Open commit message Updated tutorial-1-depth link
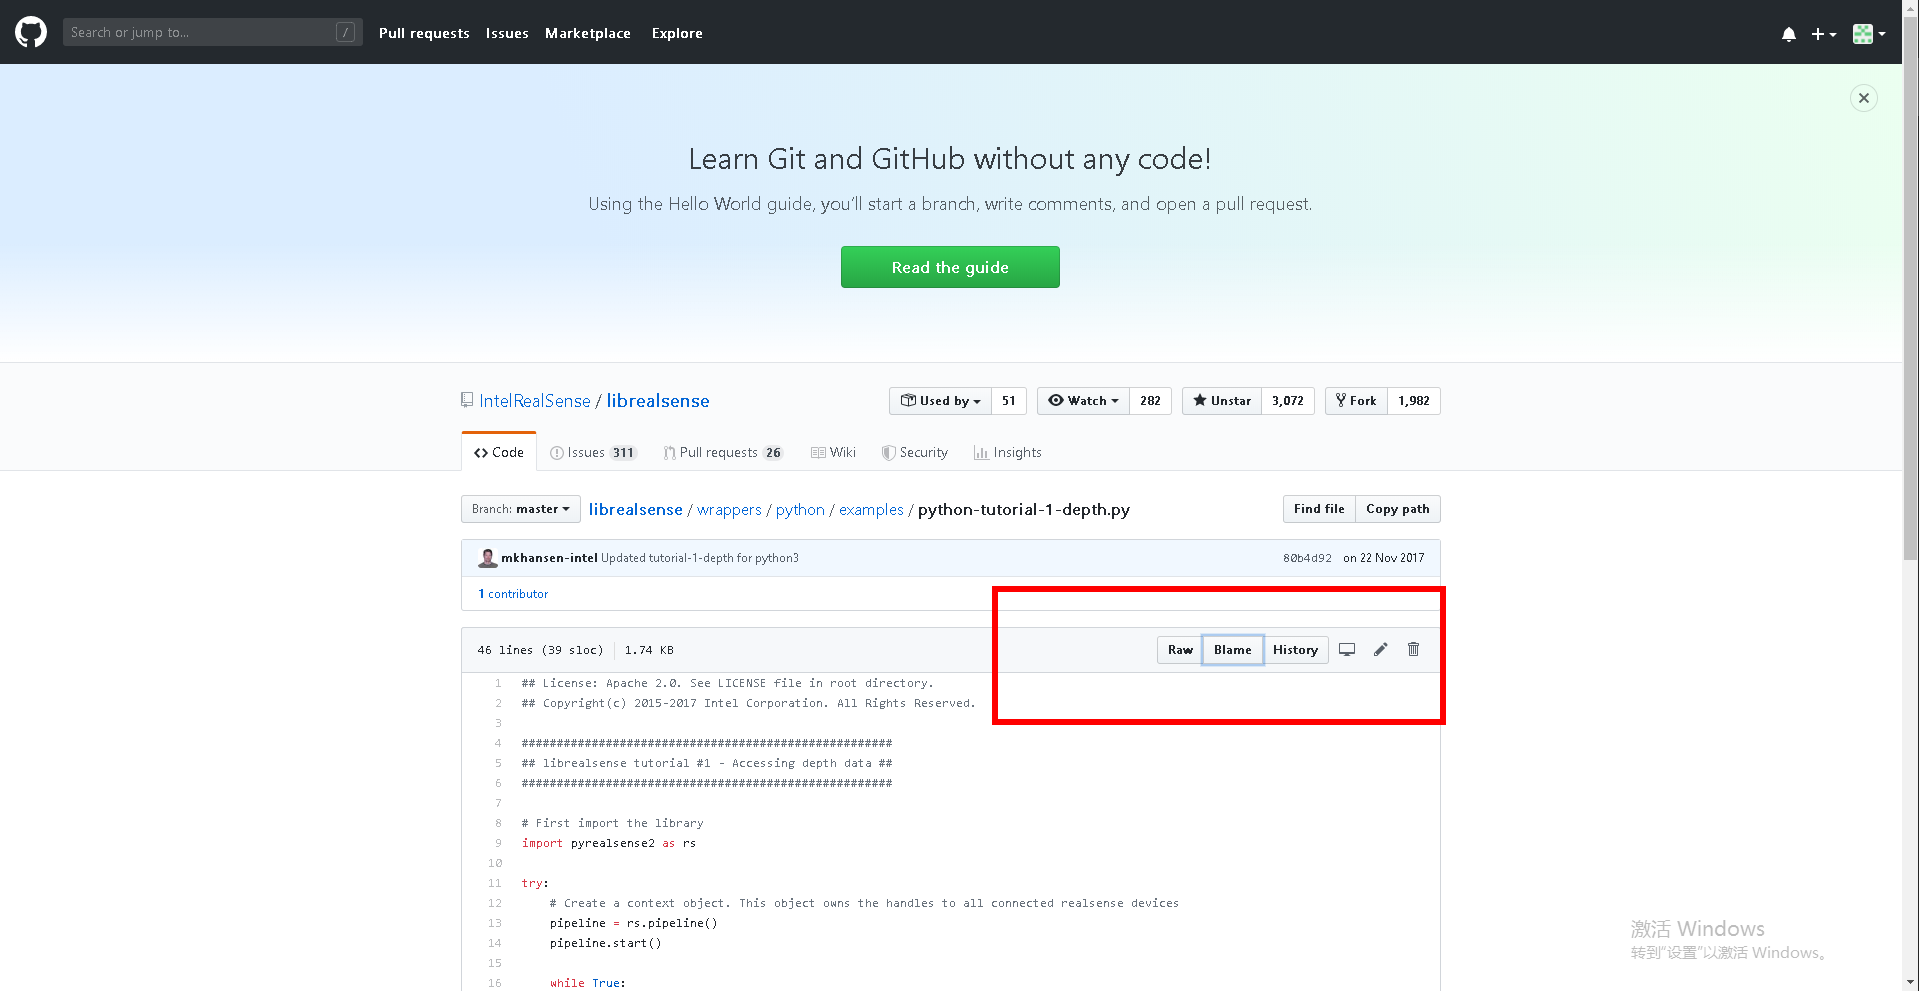Image resolution: width=1919 pixels, height=991 pixels. click(x=700, y=558)
